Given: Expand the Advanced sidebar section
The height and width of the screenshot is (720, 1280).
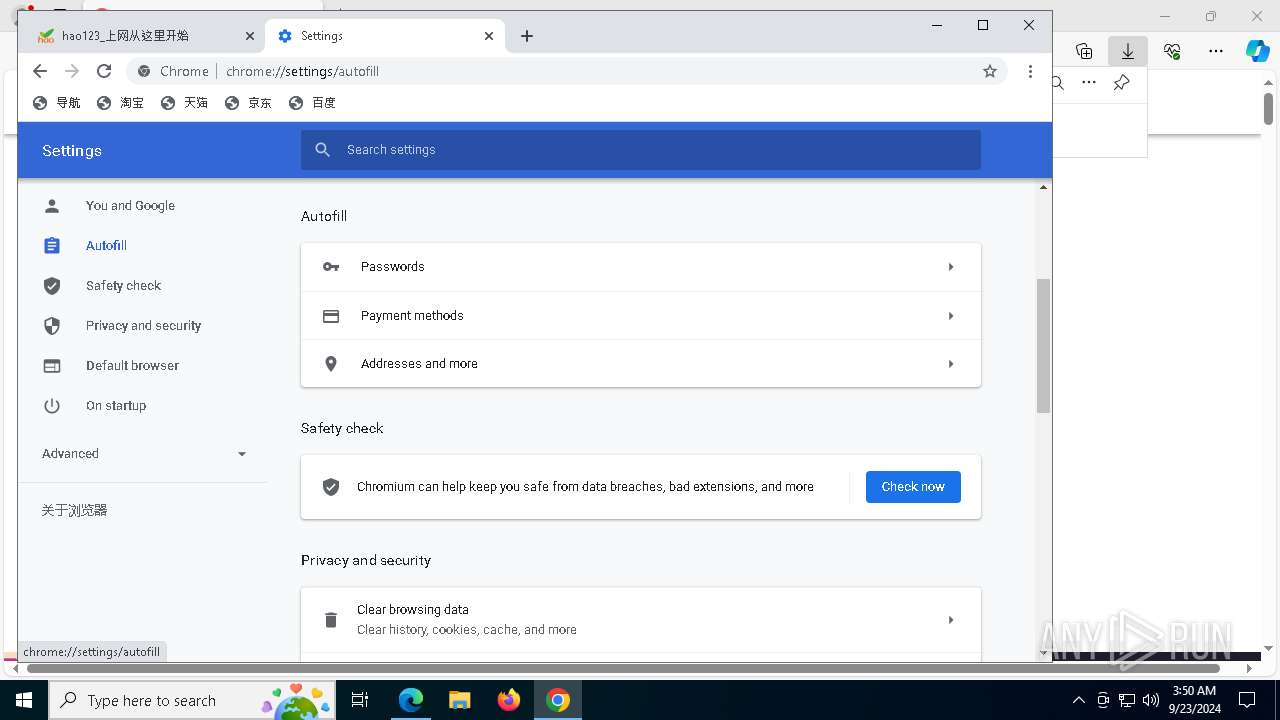Looking at the screenshot, I should [143, 454].
